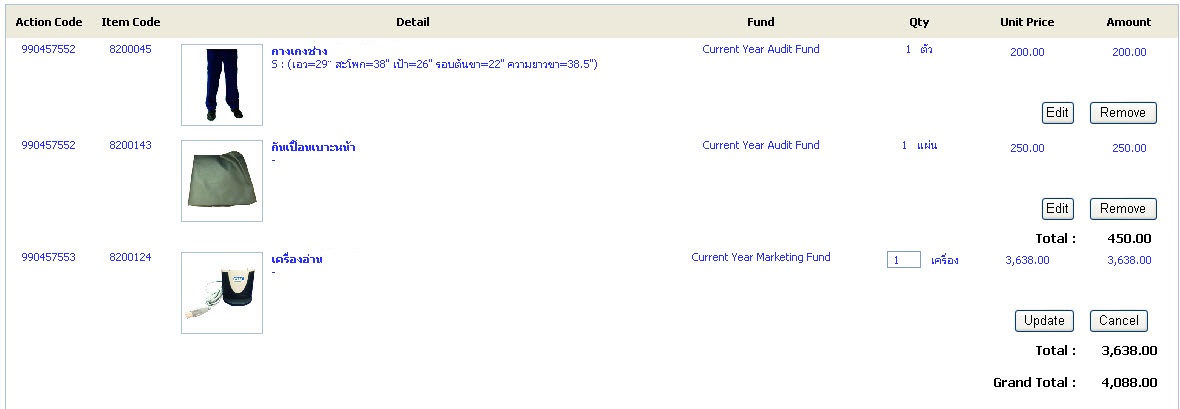
Task: Select the Current Year Marketing Fund text
Action: coord(760,258)
